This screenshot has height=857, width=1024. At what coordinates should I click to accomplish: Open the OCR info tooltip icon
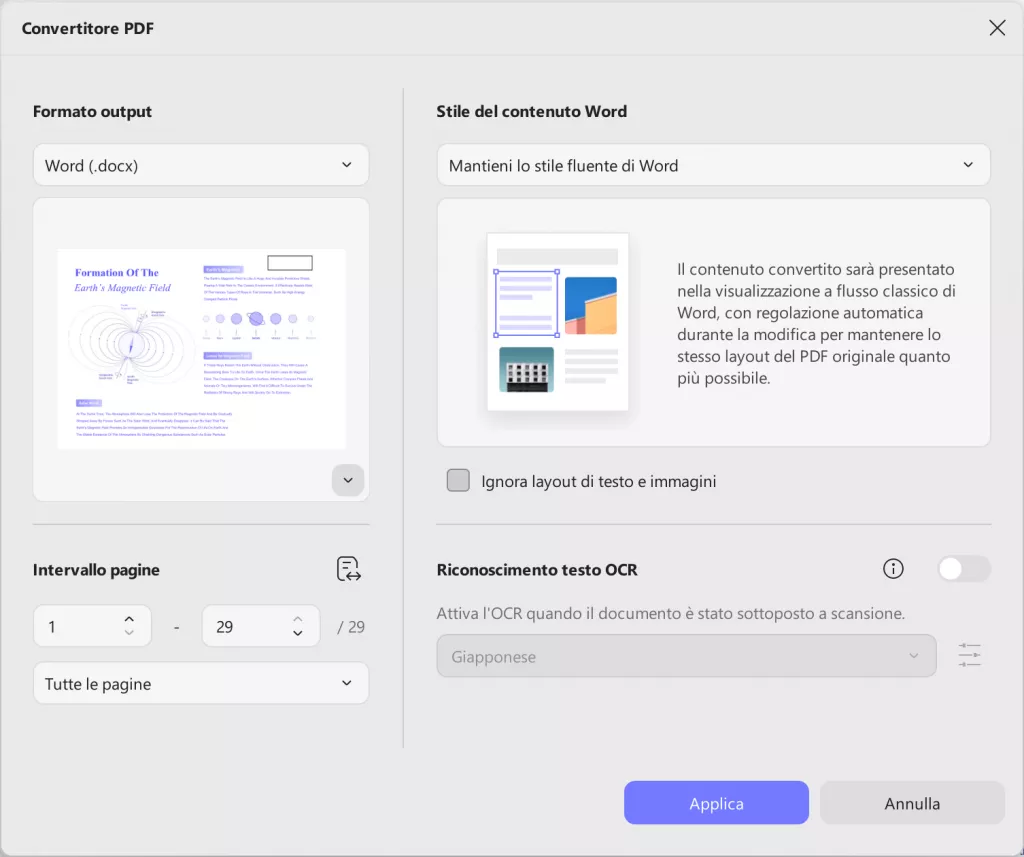(893, 569)
